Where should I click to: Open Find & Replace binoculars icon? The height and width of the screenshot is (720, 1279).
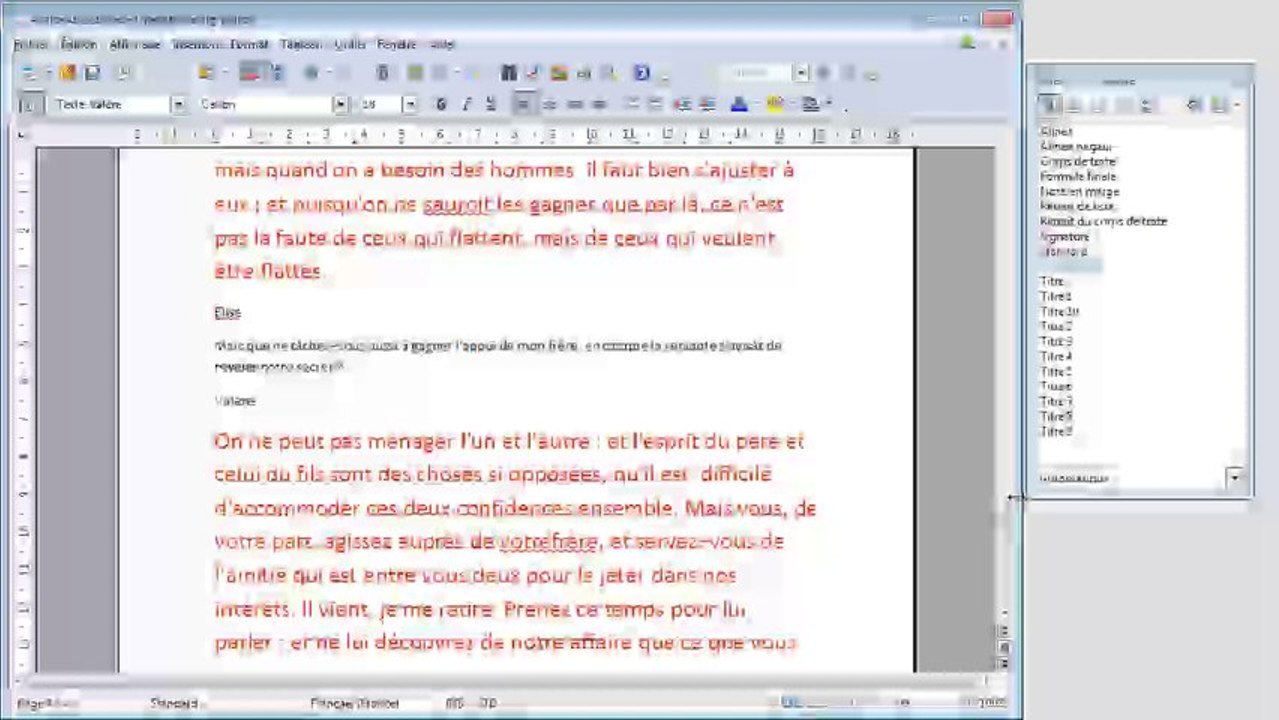coord(509,73)
